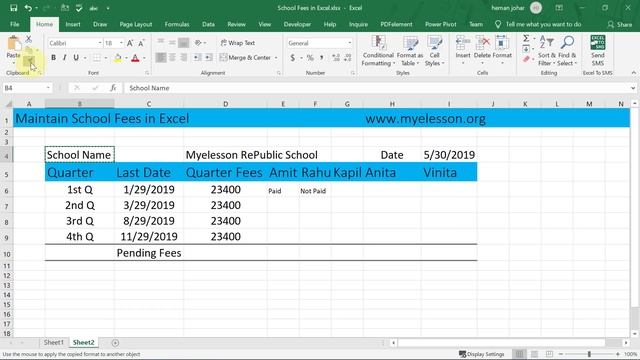Increase font size with the large A
The image size is (640, 360).
(x=130, y=43)
